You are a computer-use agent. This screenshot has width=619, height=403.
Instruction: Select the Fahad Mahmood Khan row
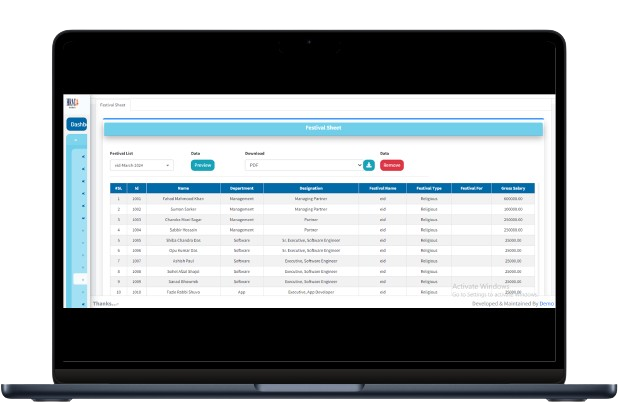pos(183,198)
